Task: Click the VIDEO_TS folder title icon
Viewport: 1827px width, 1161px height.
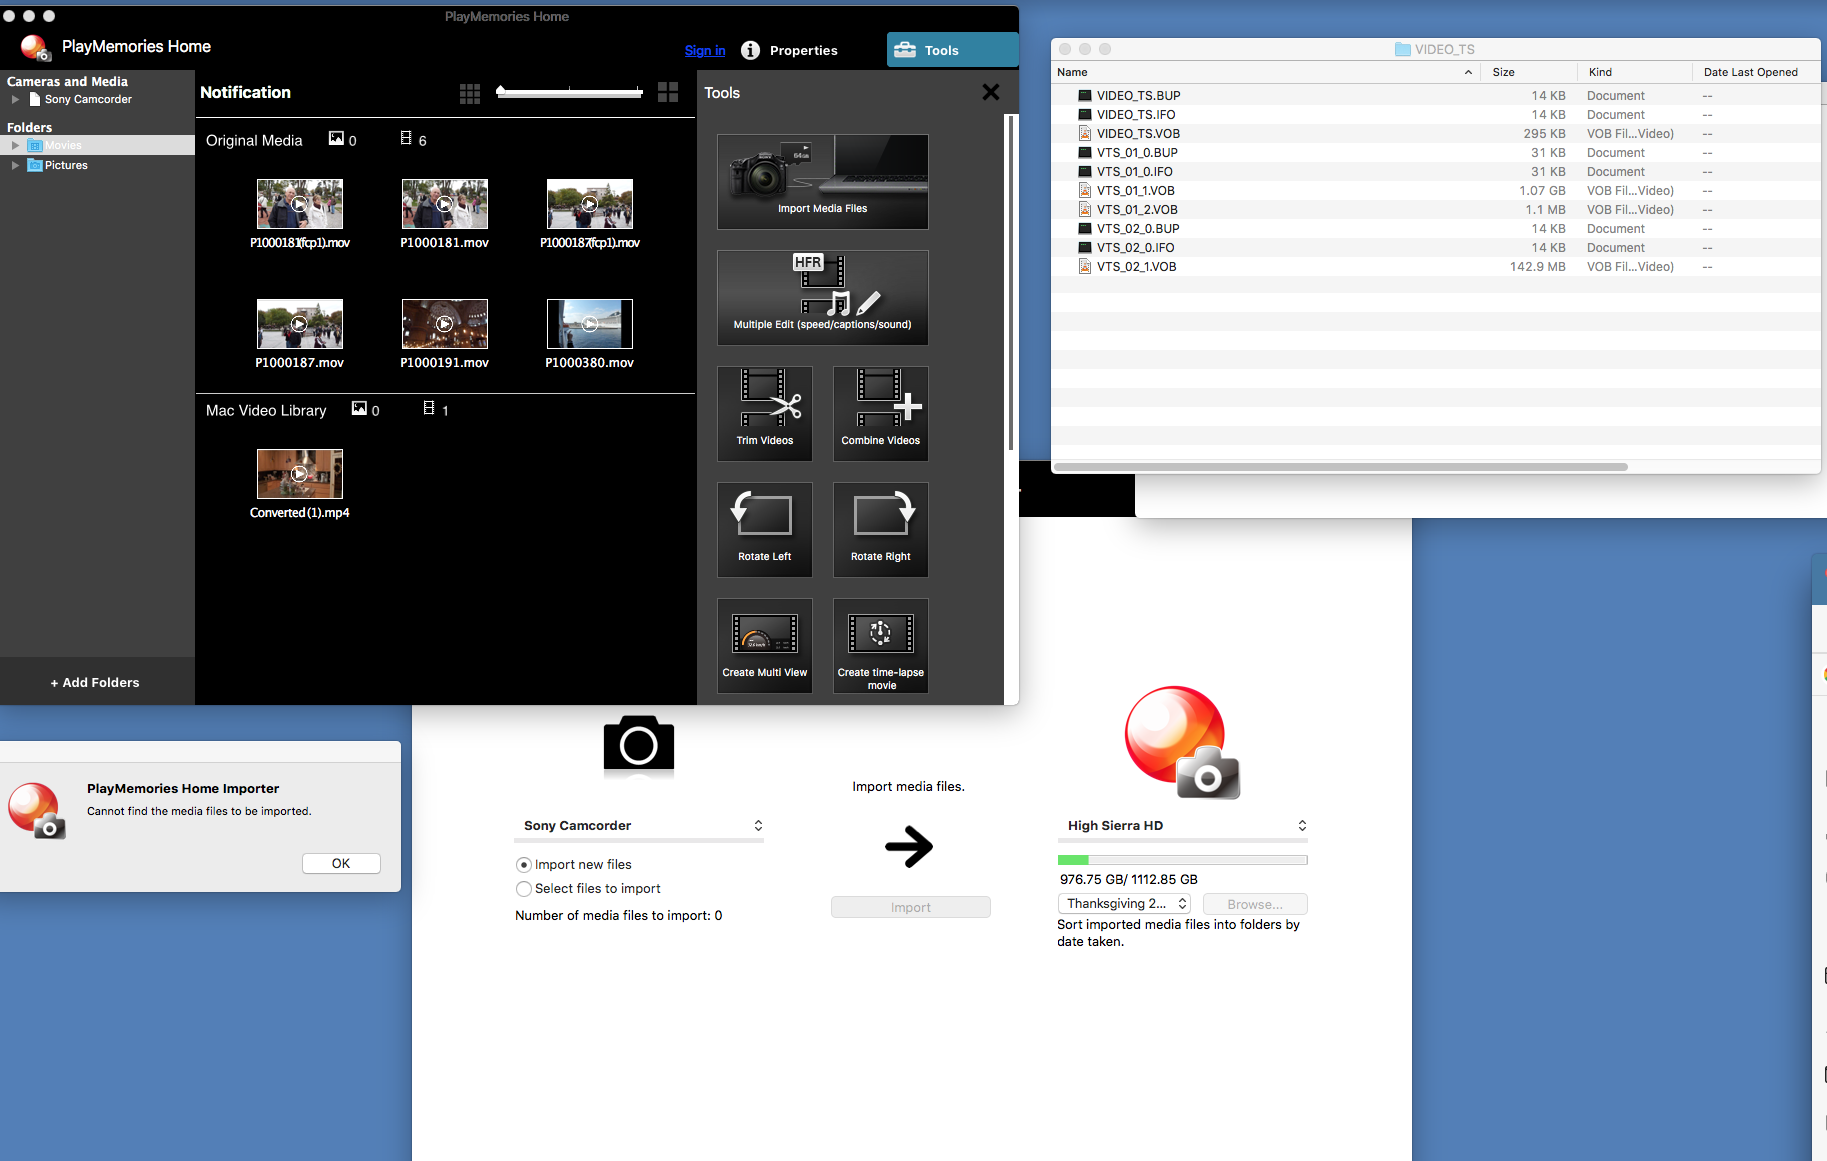Action: point(1403,49)
